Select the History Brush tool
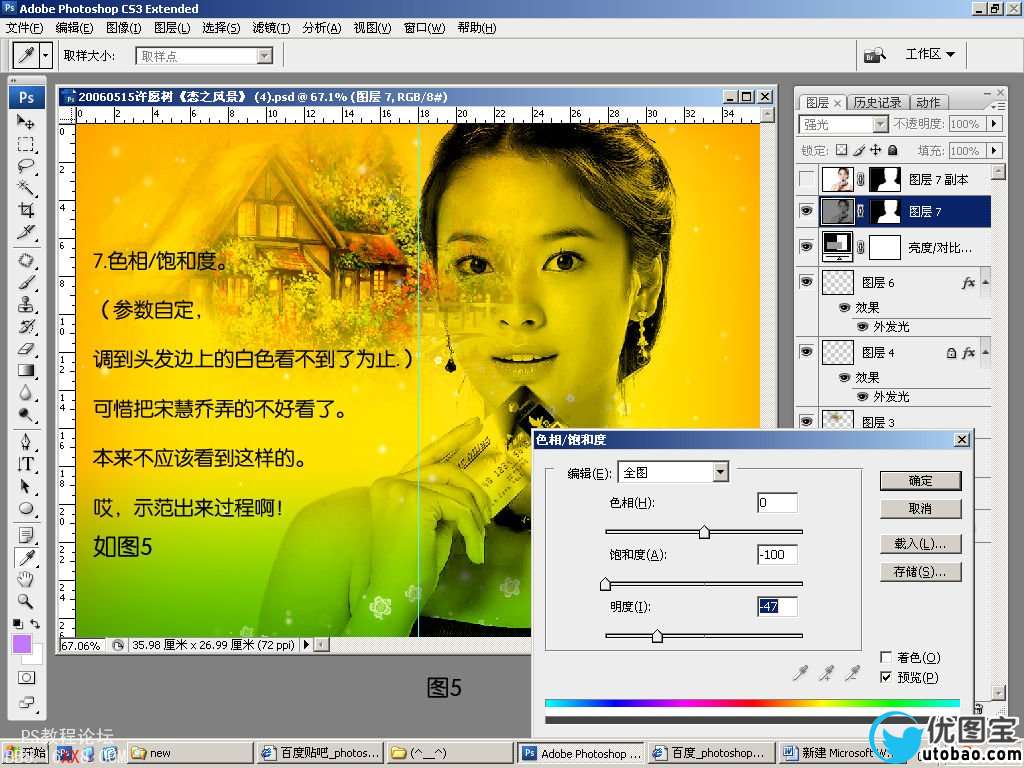Image resolution: width=1024 pixels, height=768 pixels. [25, 327]
